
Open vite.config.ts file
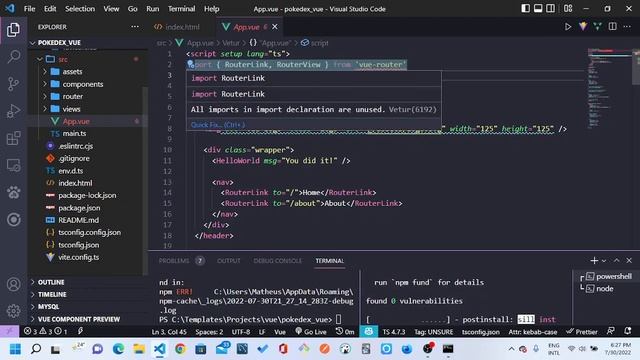pos(78,257)
